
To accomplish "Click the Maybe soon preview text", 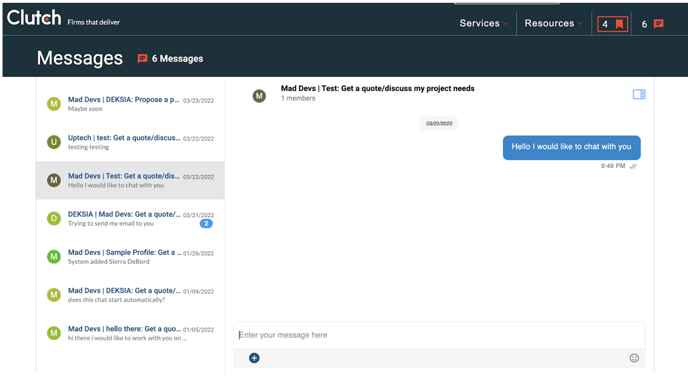I will click(85, 109).
